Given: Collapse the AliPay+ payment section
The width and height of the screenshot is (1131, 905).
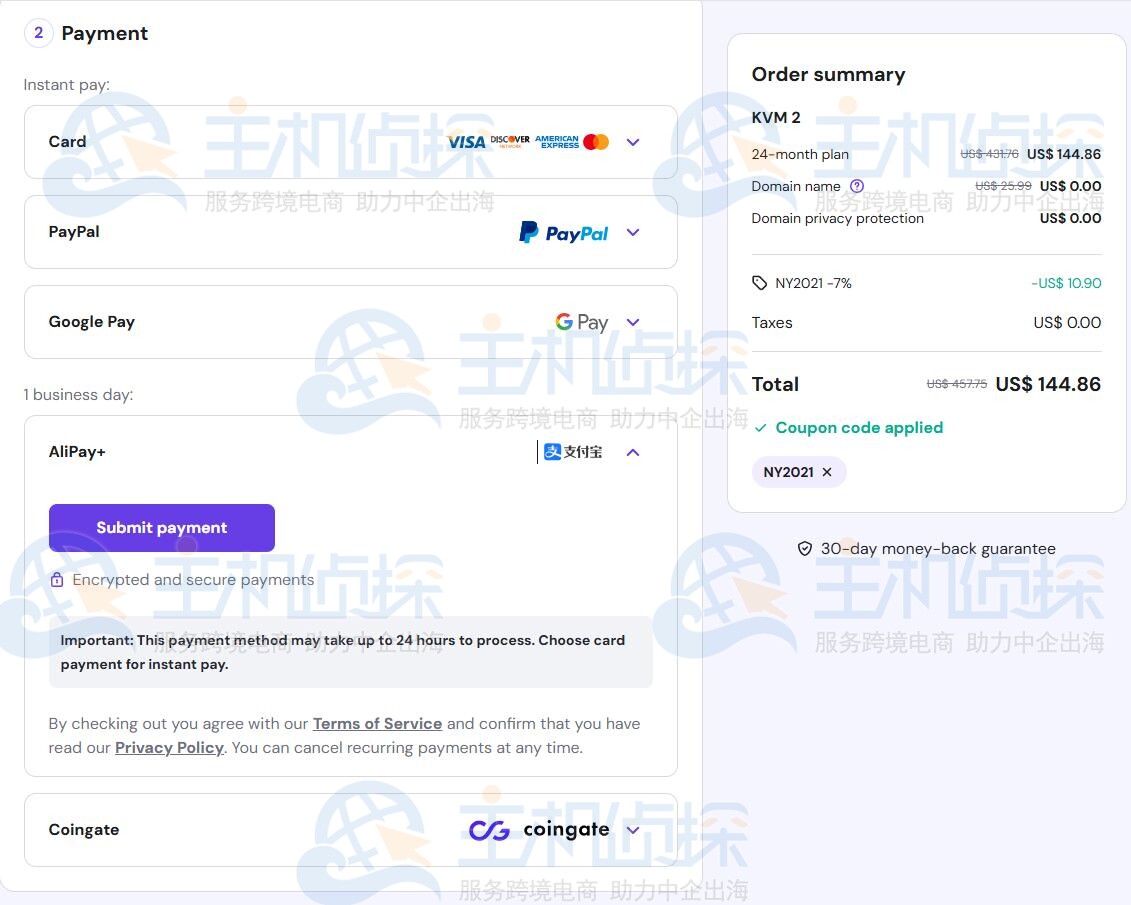Looking at the screenshot, I should (x=632, y=452).
